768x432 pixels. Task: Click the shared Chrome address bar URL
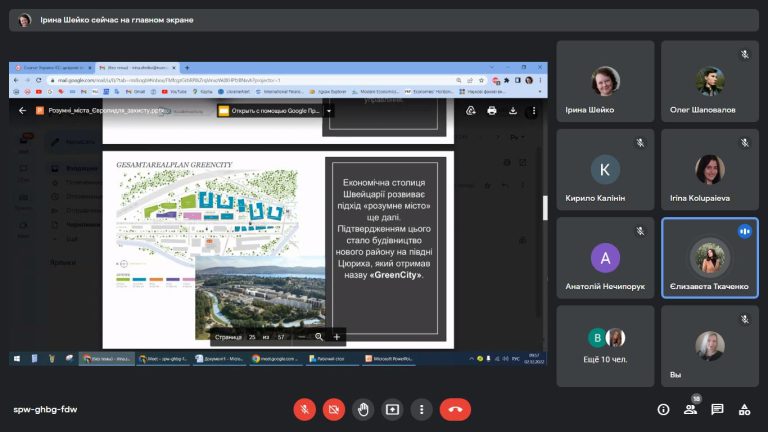coord(169,80)
